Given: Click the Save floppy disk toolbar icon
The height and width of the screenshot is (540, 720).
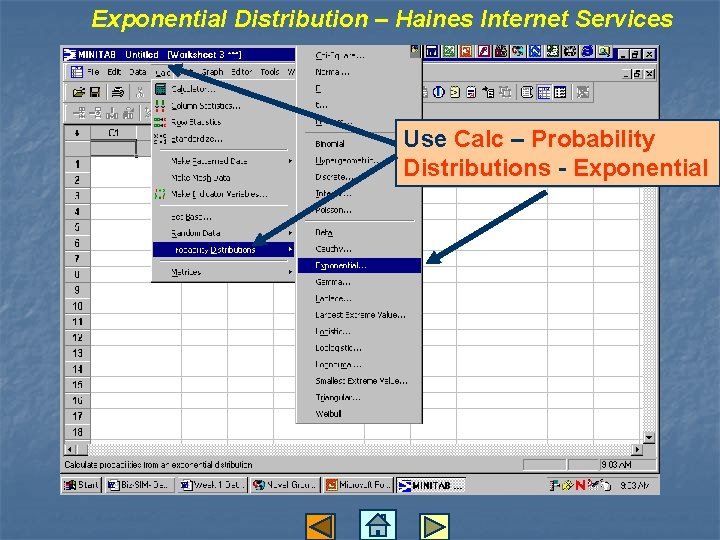Looking at the screenshot, I should point(95,93).
